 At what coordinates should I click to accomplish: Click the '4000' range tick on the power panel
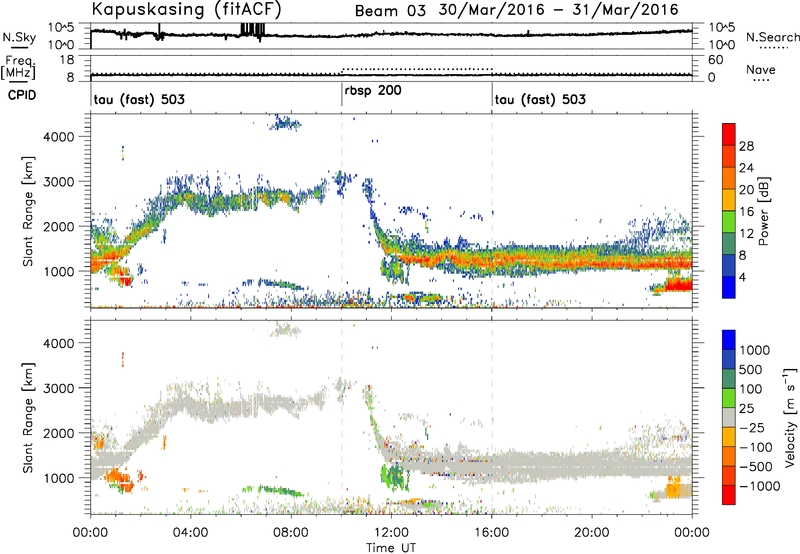pyautogui.click(x=58, y=137)
